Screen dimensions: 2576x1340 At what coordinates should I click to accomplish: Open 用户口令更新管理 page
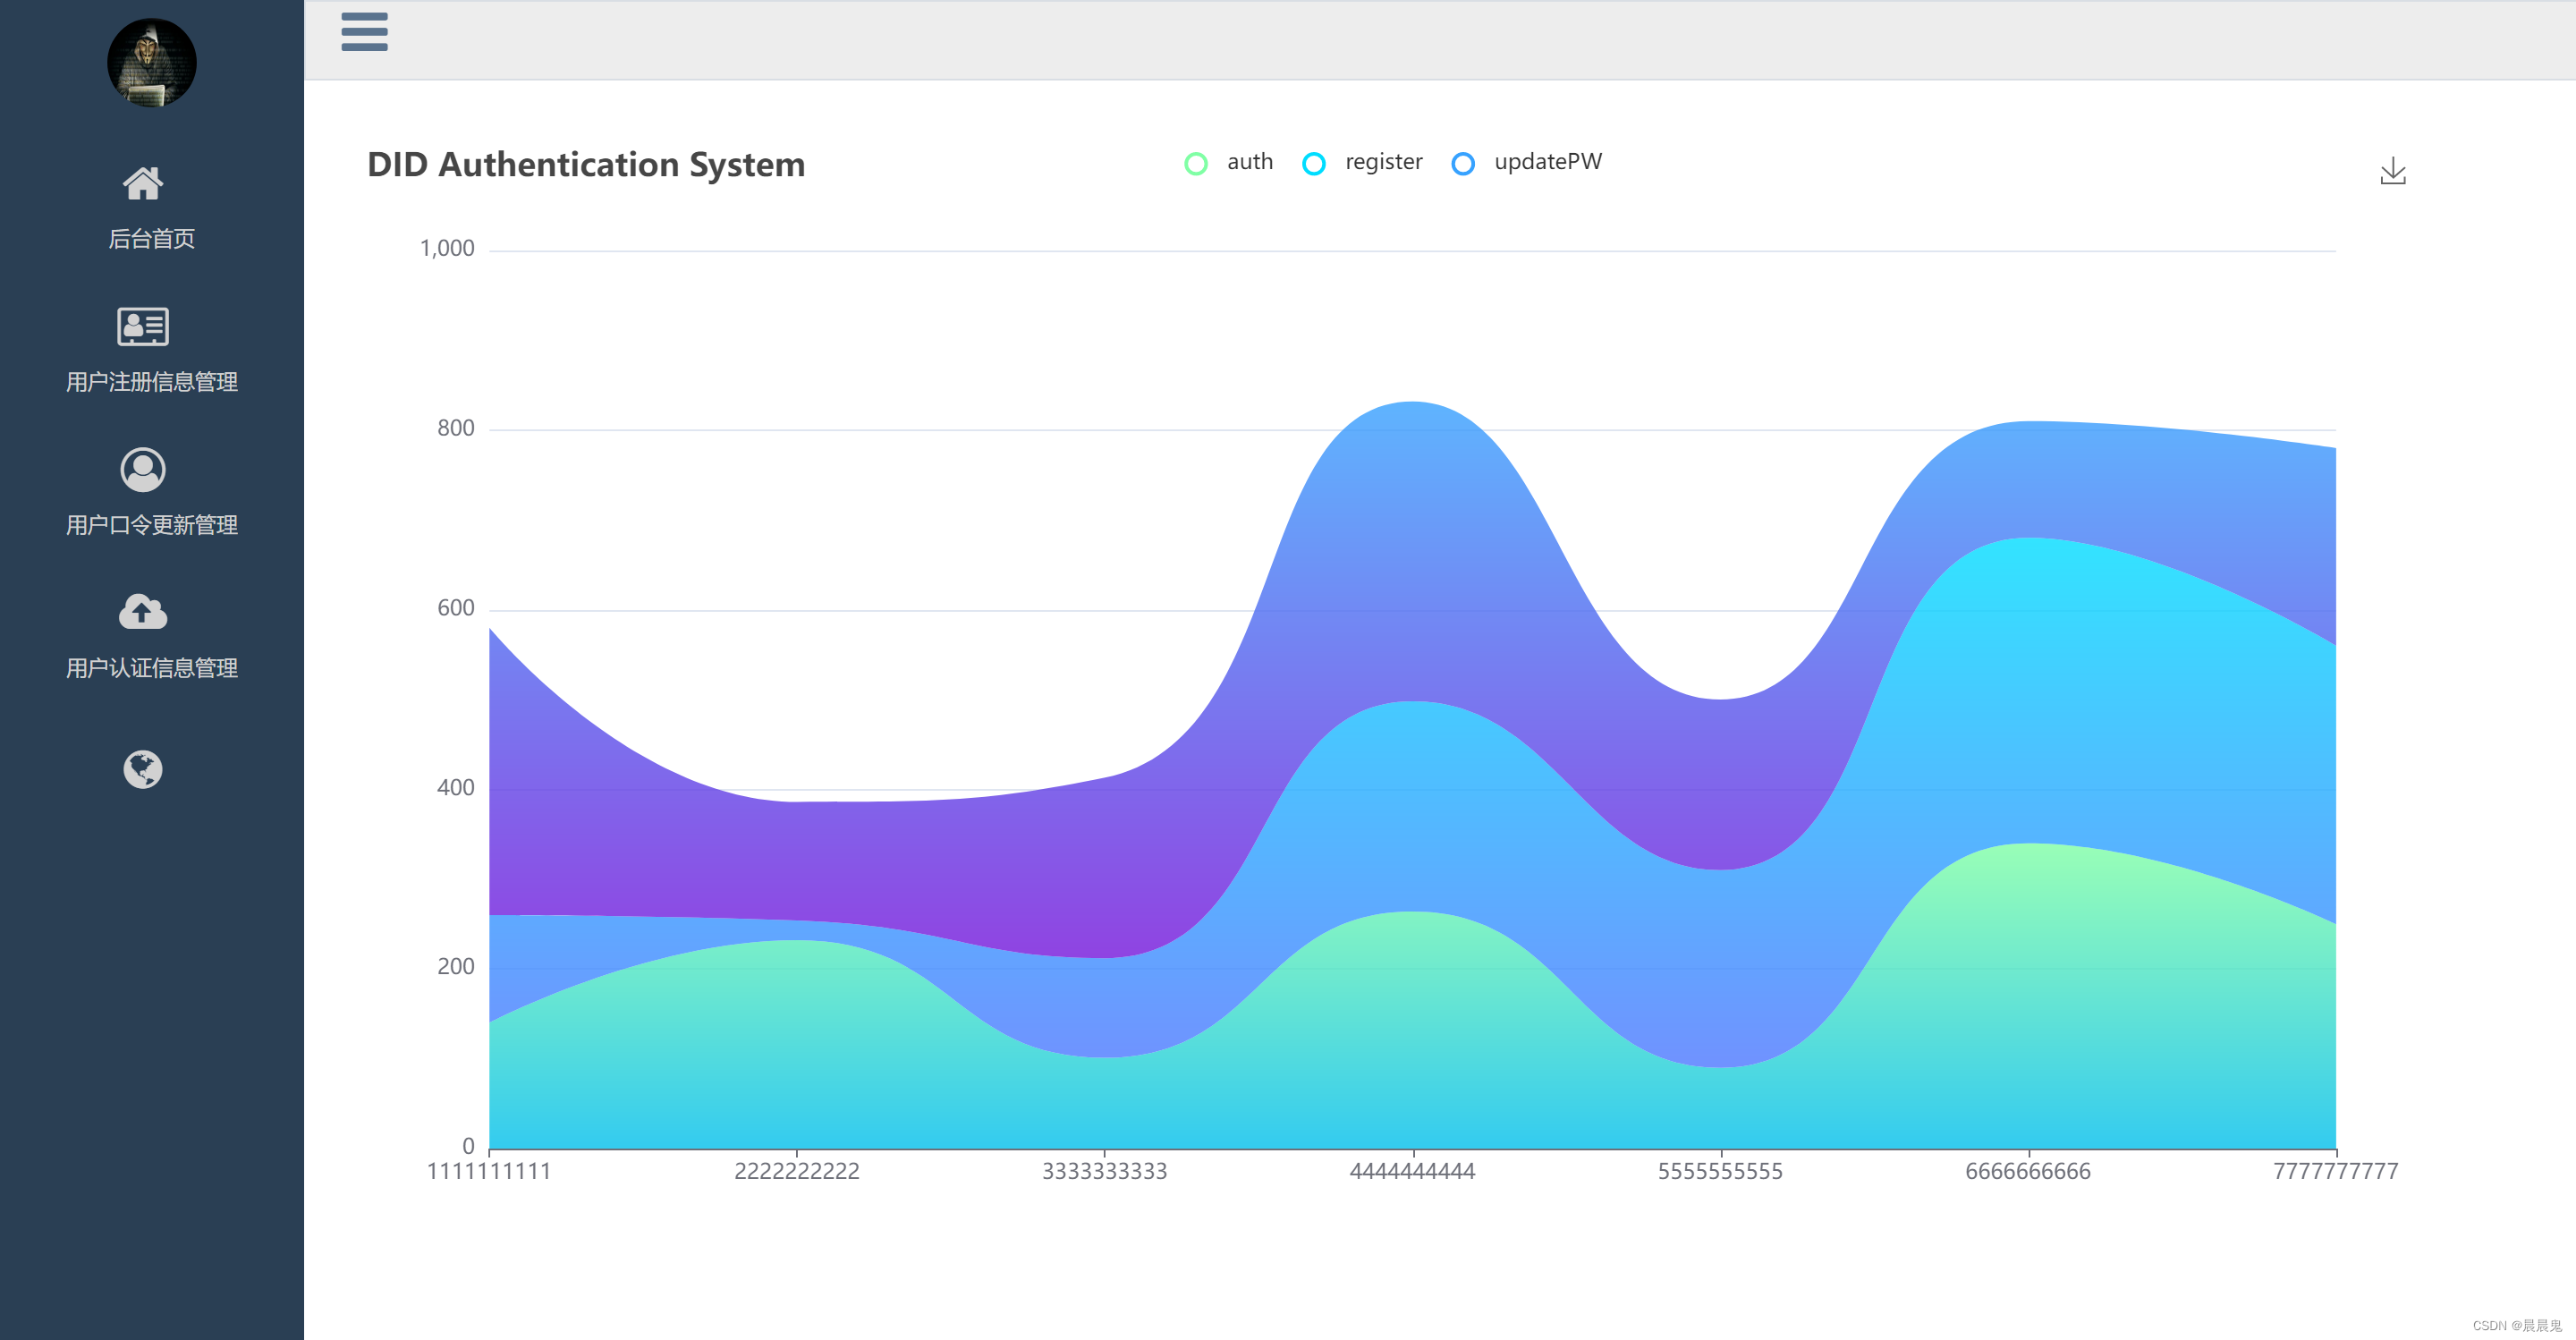[151, 525]
